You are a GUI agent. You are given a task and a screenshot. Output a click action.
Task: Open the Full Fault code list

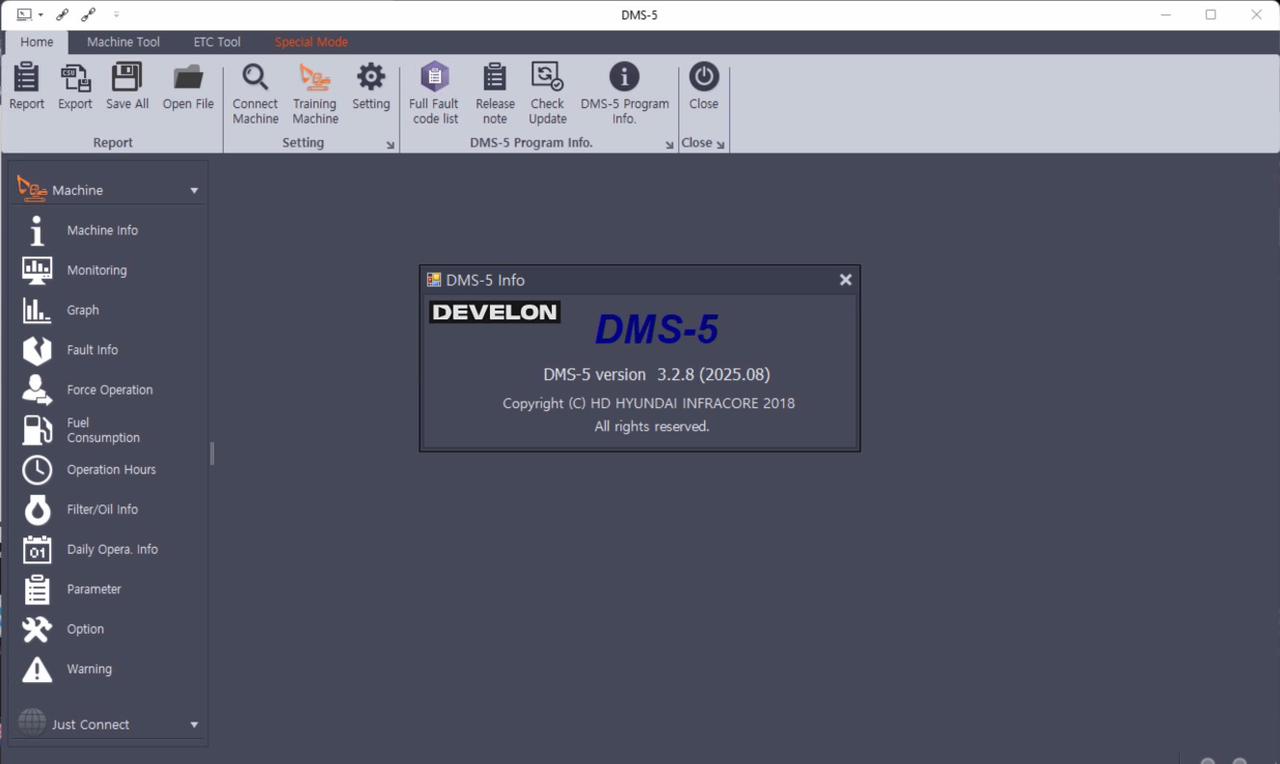(x=434, y=78)
